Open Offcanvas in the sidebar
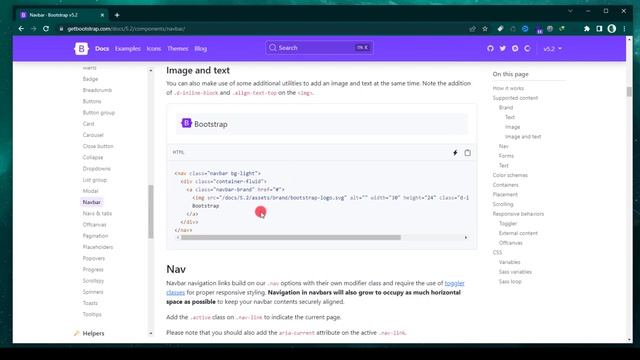Image resolution: width=640 pixels, height=360 pixels. point(94,224)
